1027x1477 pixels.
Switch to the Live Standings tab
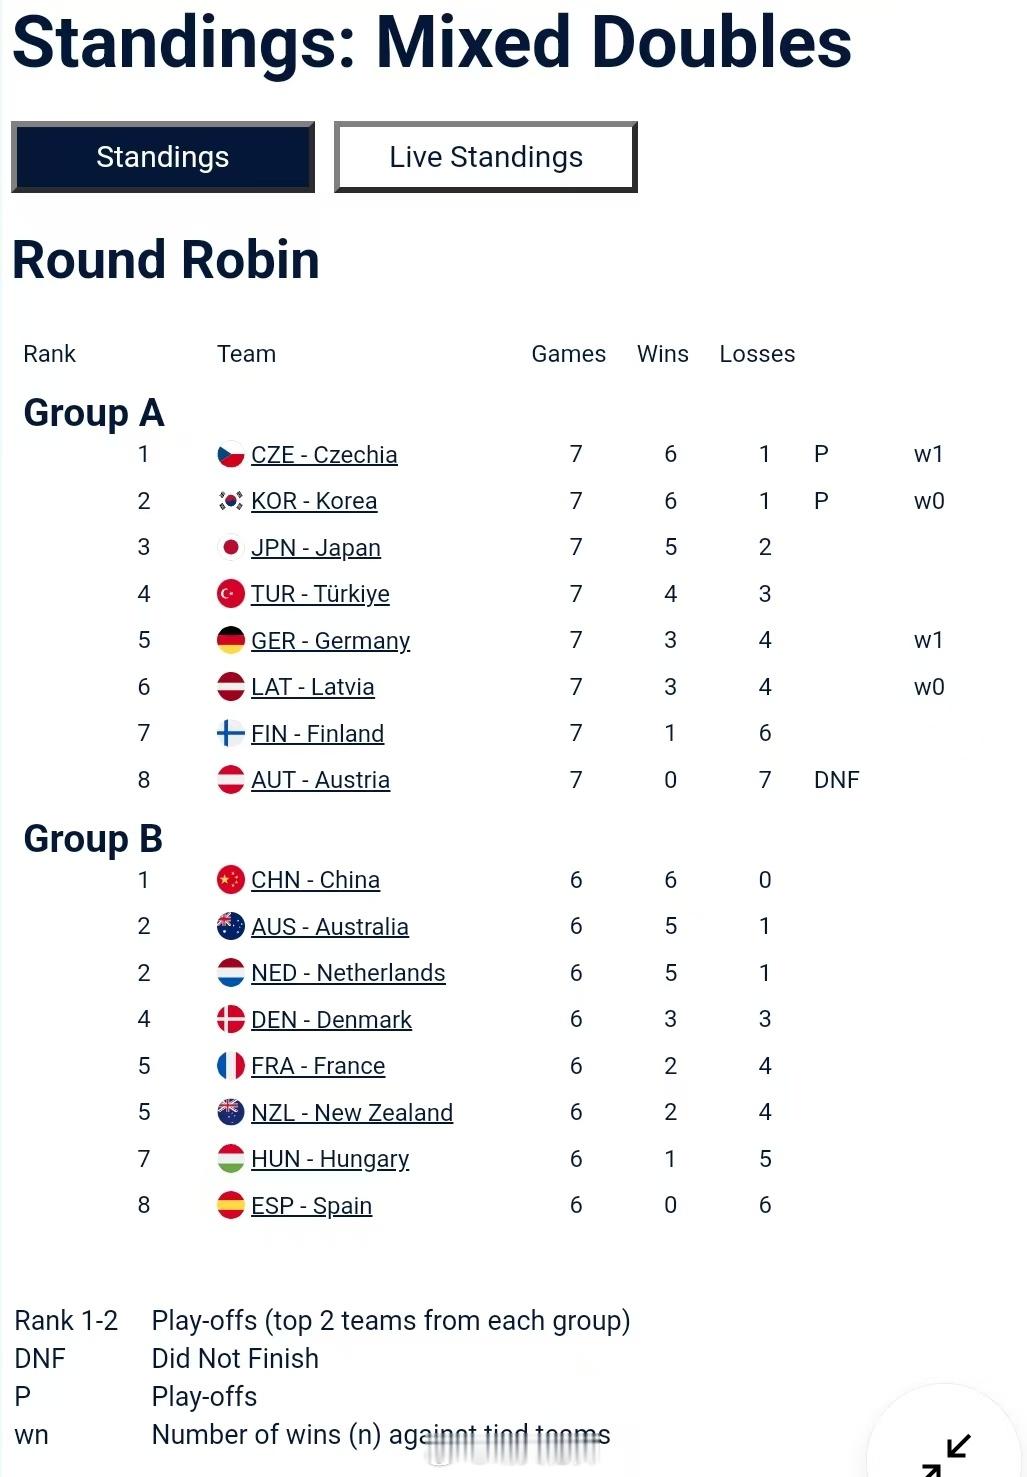tap(486, 157)
